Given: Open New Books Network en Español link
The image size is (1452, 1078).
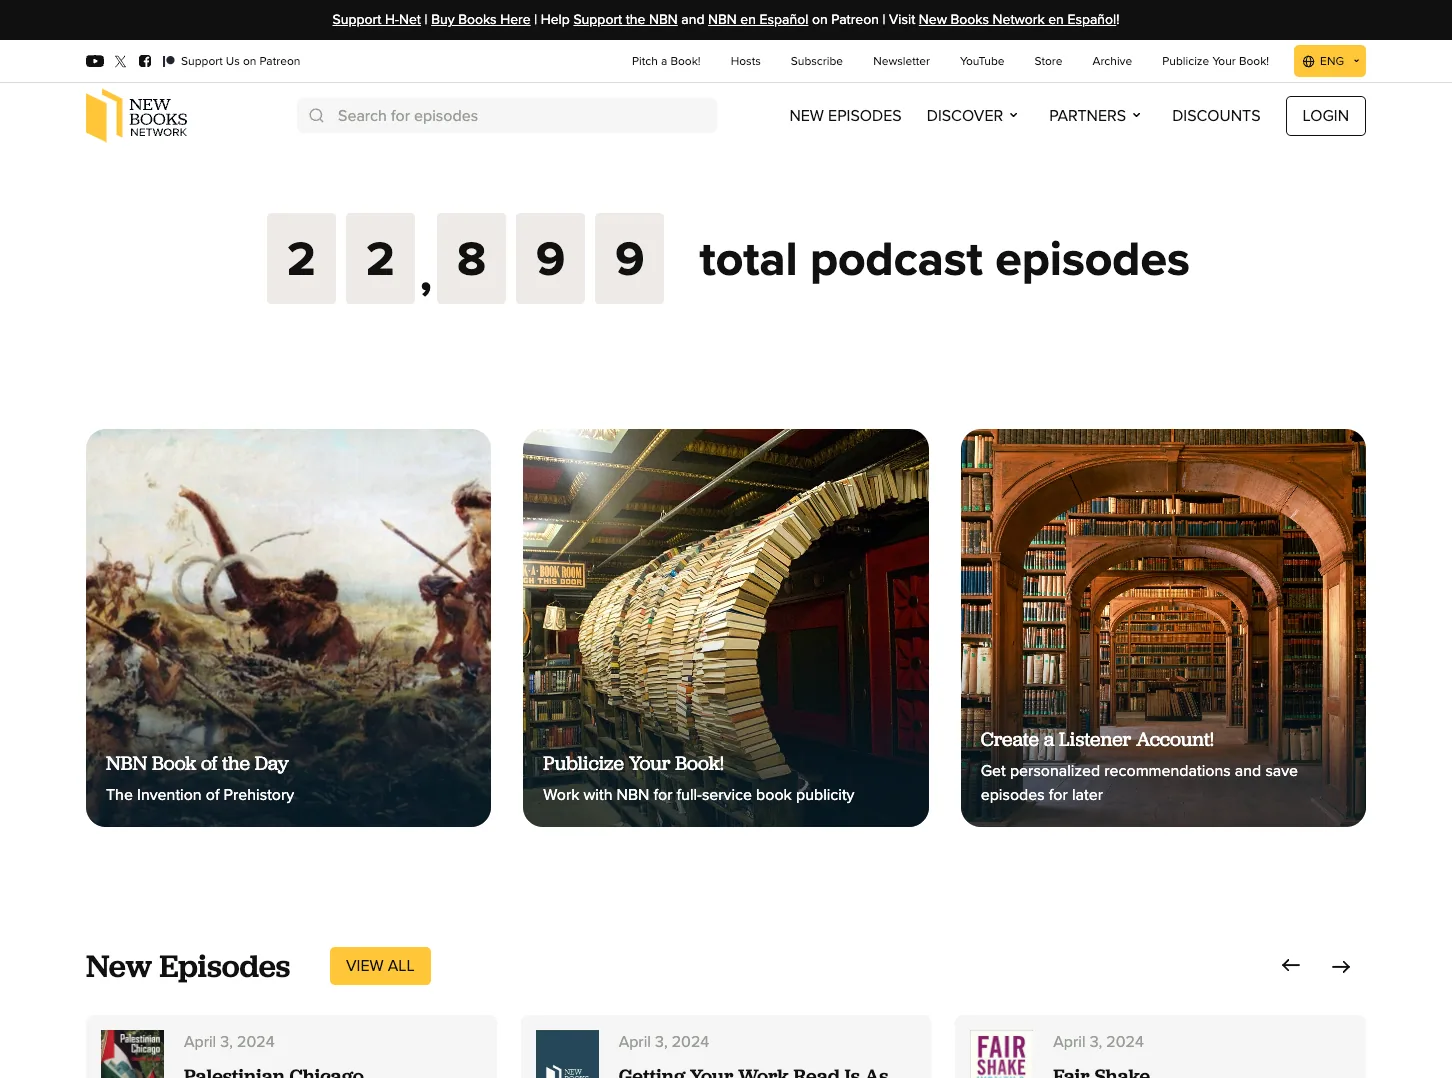Looking at the screenshot, I should [x=1017, y=19].
